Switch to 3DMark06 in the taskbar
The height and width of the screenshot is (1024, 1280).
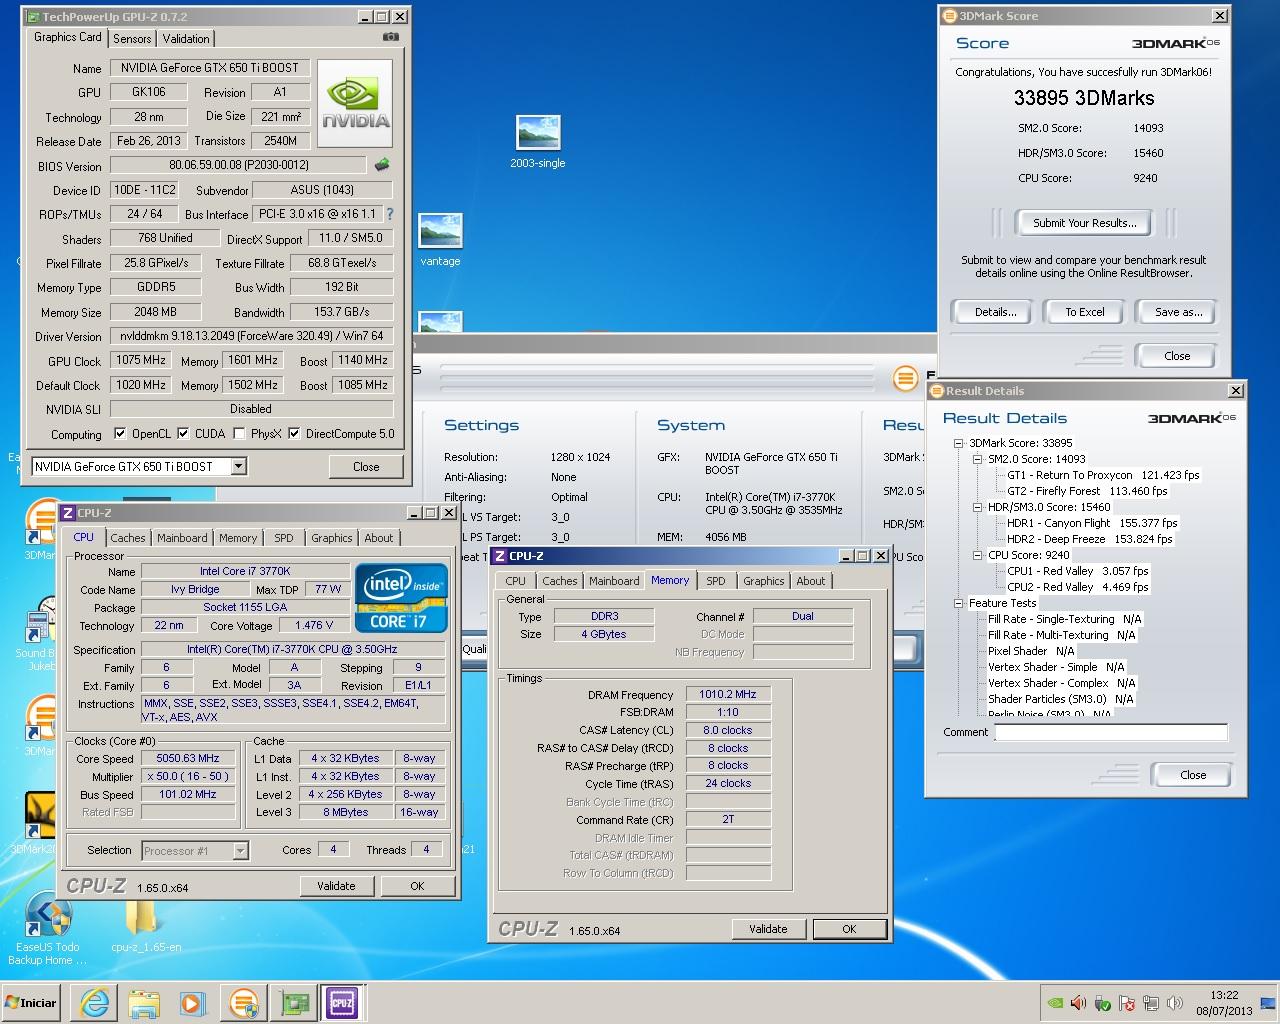[x=243, y=1003]
